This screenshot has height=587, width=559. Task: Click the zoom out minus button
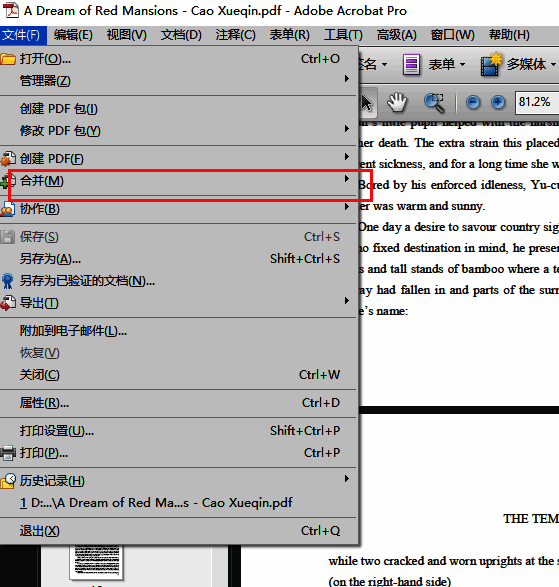tap(473, 102)
